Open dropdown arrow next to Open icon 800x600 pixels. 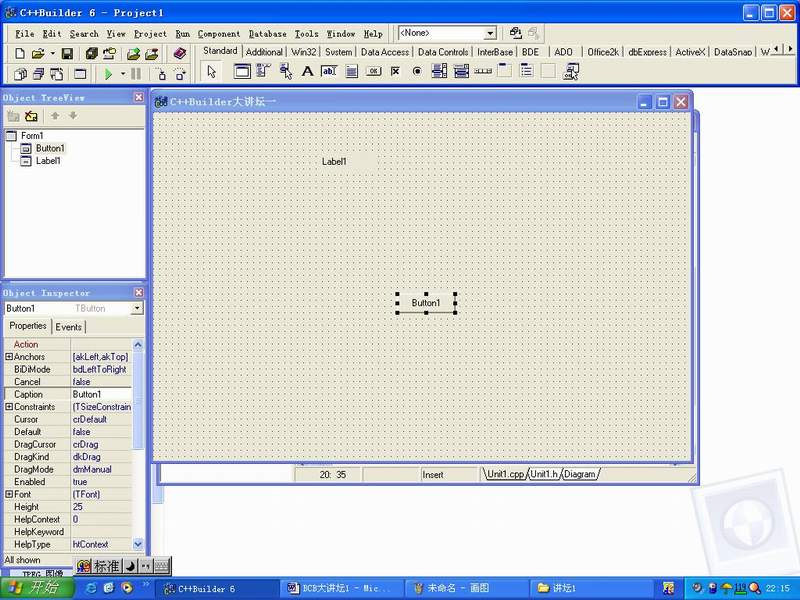[x=53, y=54]
